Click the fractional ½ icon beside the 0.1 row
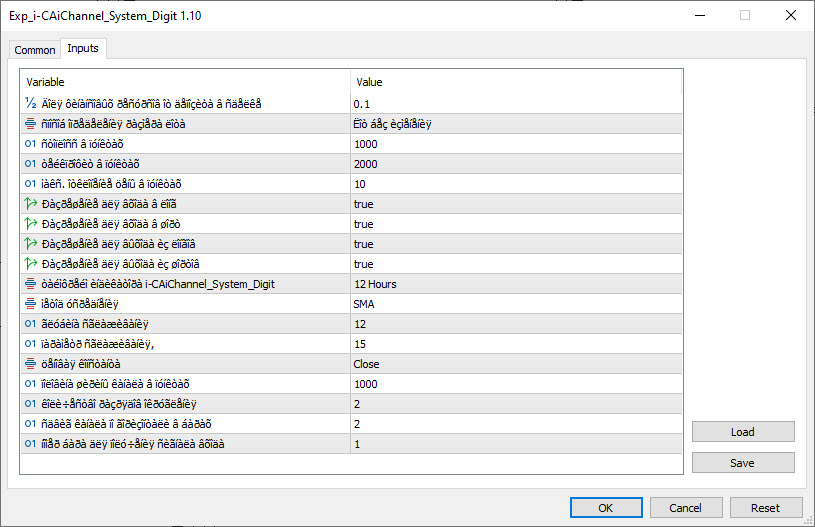815x527 pixels. tap(31, 104)
